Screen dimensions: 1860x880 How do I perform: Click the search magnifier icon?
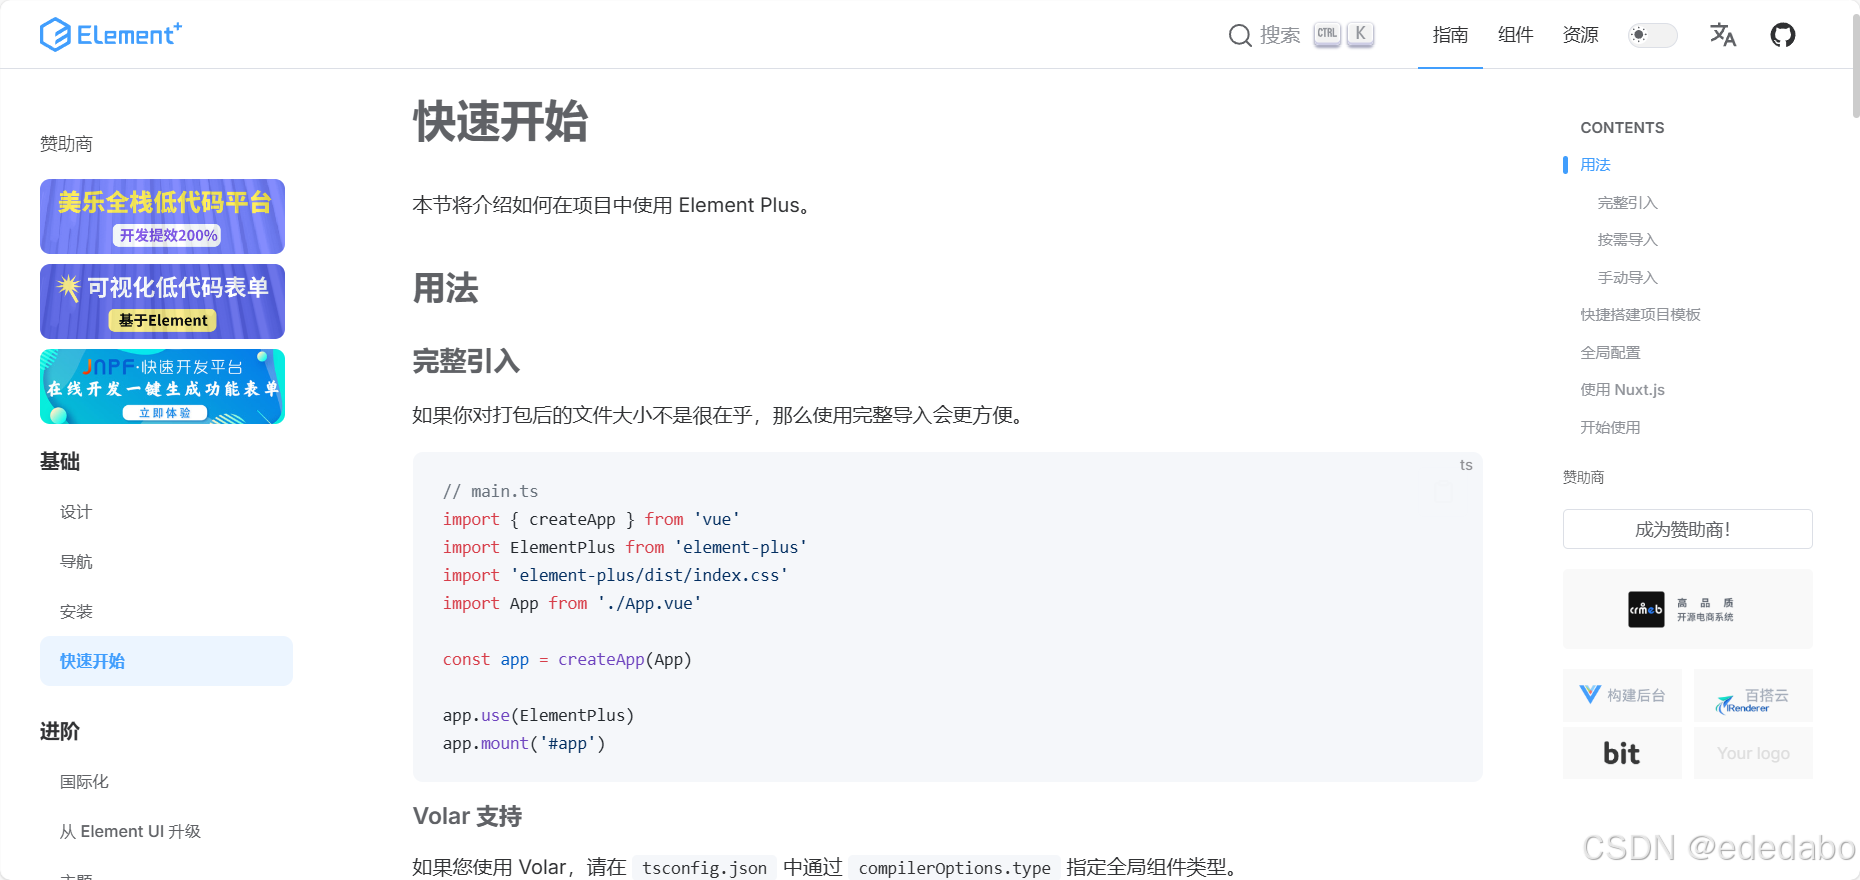[x=1240, y=36]
